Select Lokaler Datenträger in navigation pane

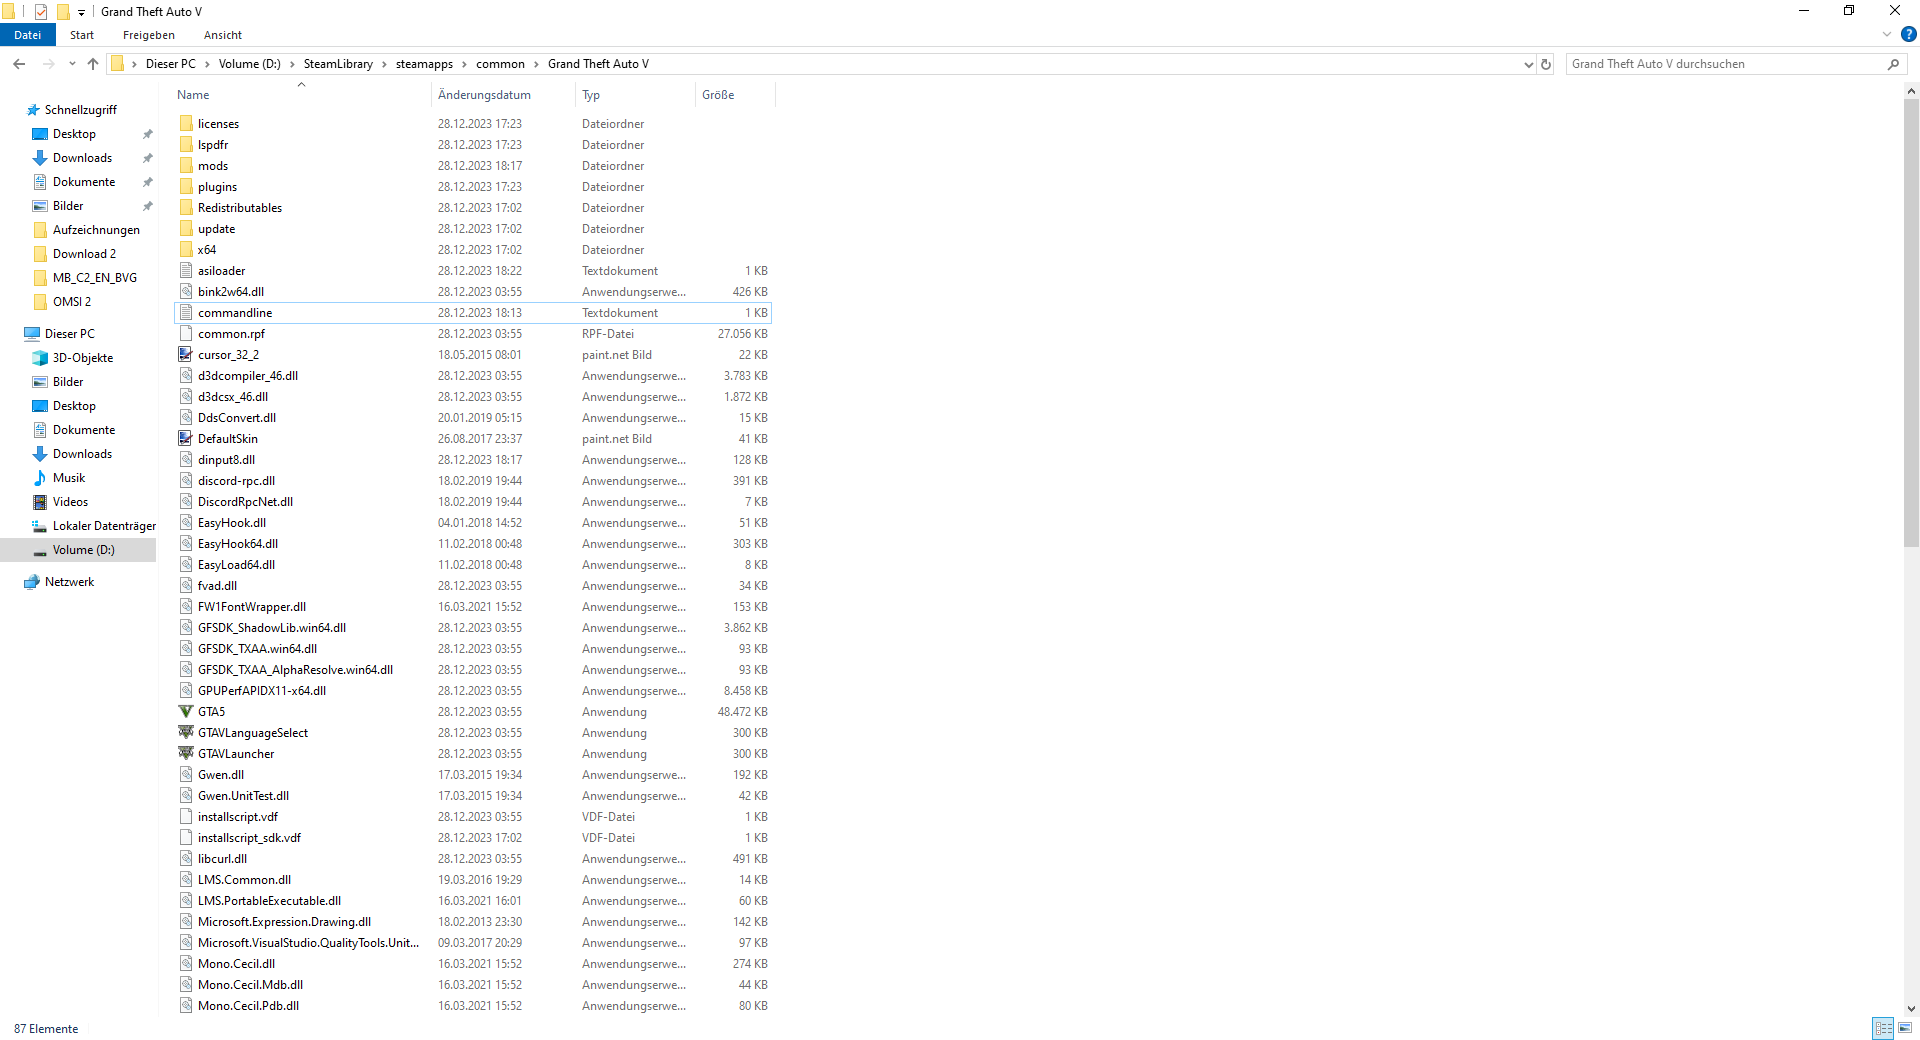pos(94,526)
